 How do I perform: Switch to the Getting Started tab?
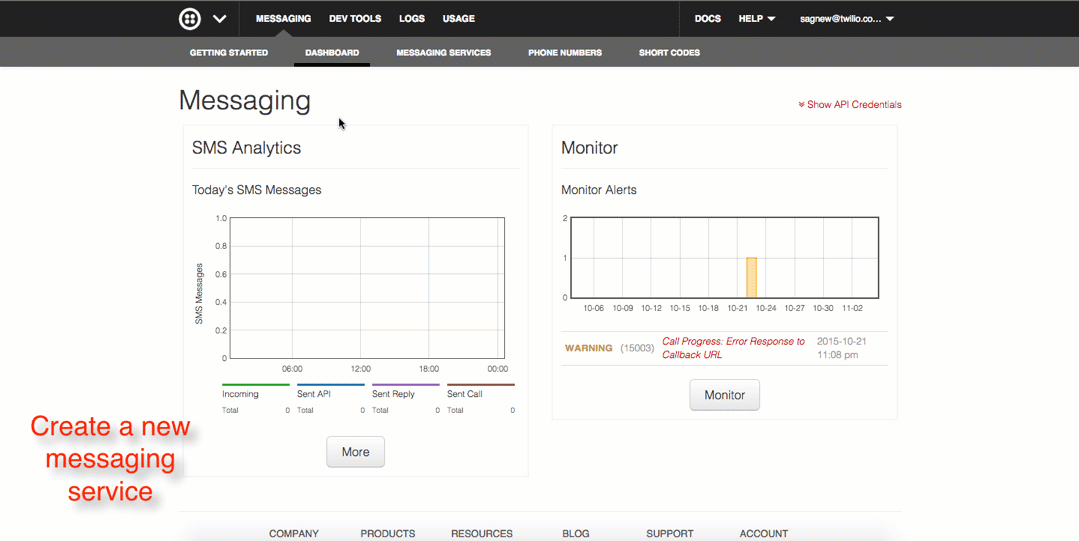[229, 52]
